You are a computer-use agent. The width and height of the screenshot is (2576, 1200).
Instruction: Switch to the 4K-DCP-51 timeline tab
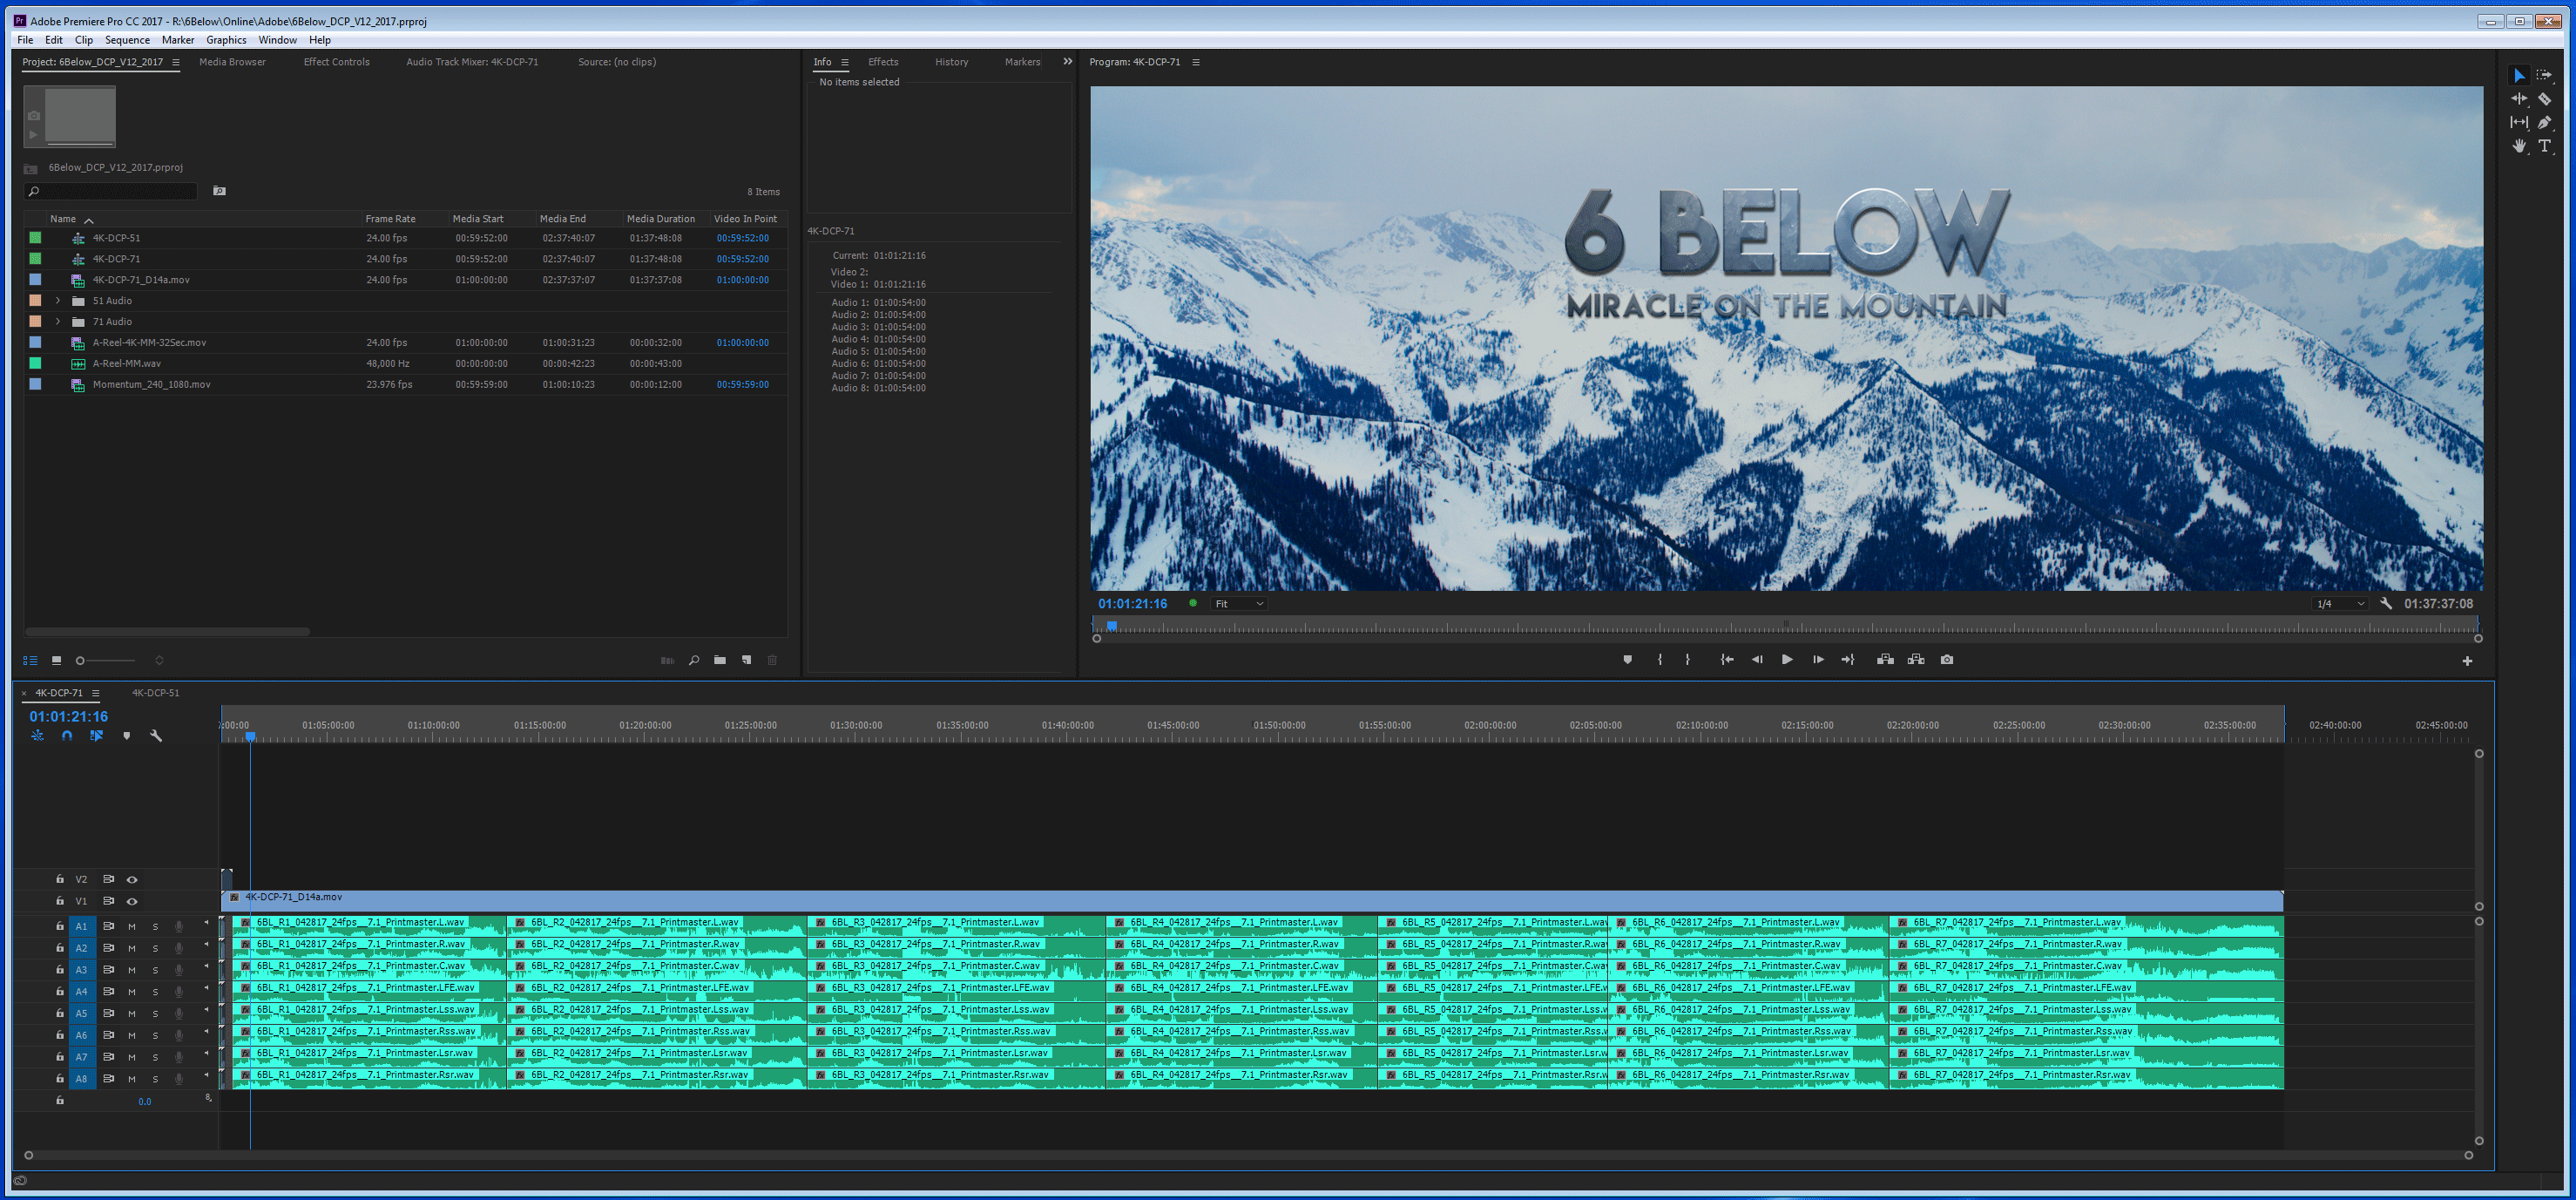[156, 693]
